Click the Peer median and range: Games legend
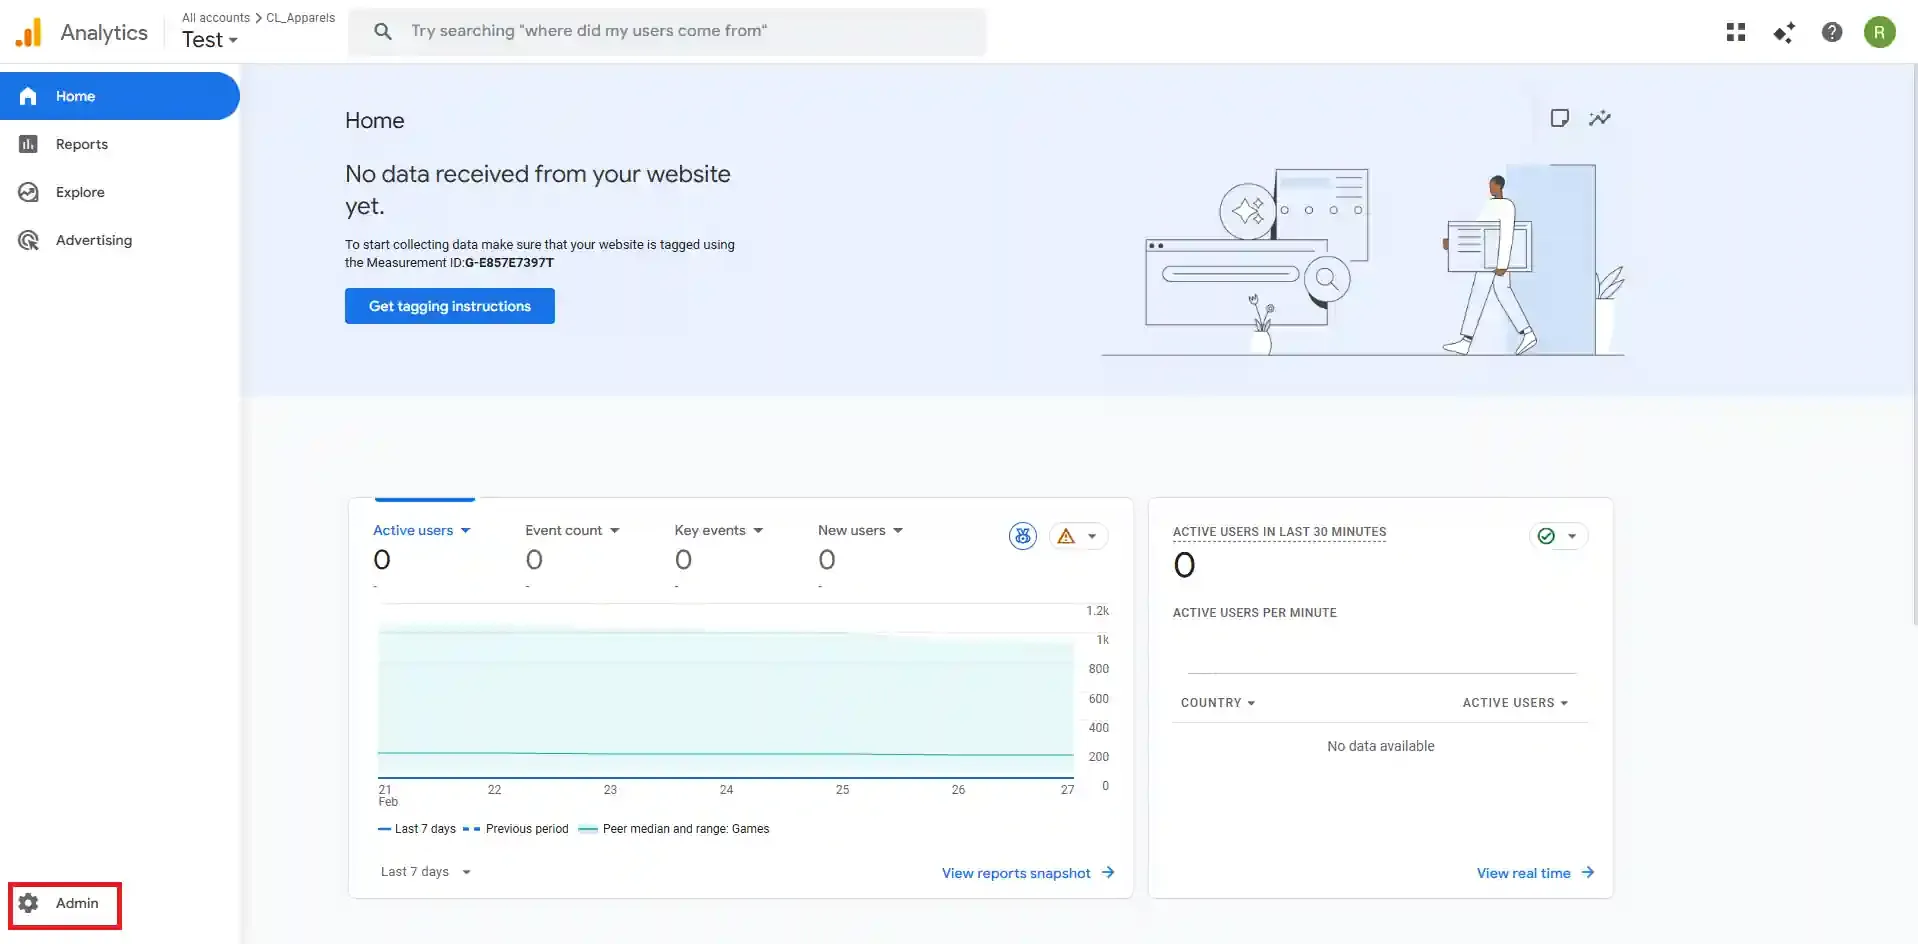Screen dimensions: 1918x944 [x=674, y=829]
